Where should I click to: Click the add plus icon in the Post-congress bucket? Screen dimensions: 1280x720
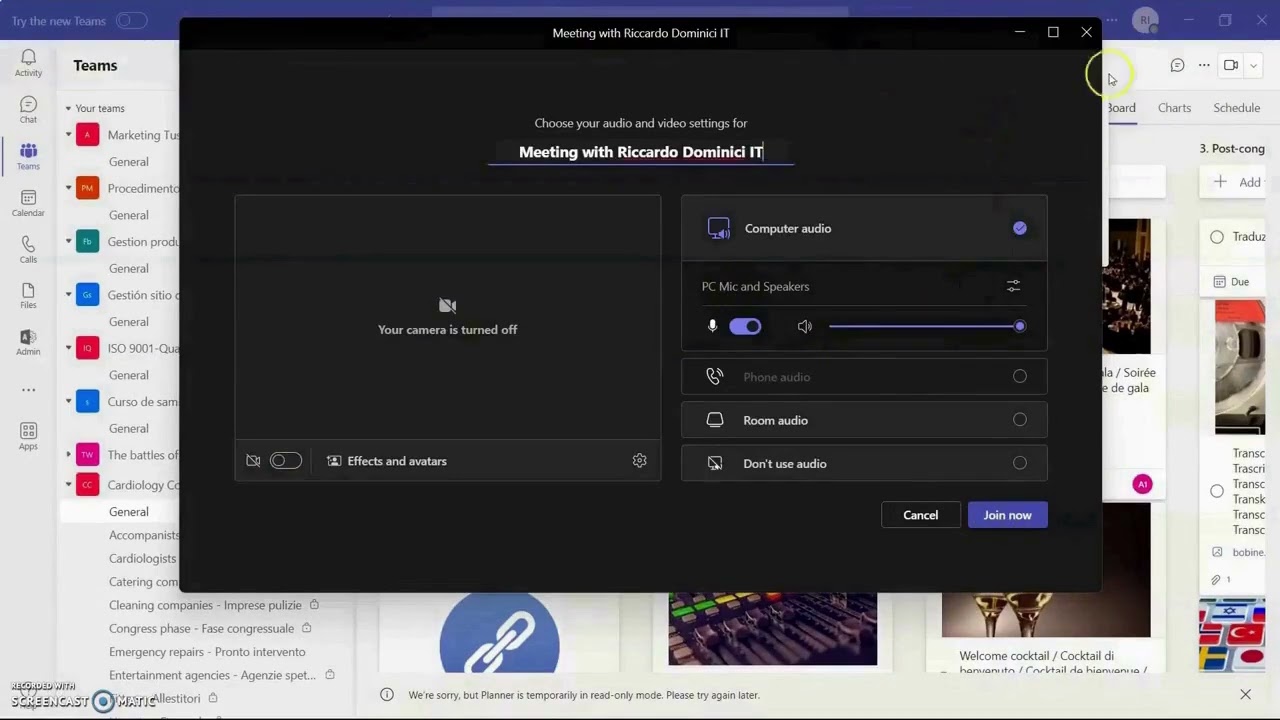point(1220,182)
